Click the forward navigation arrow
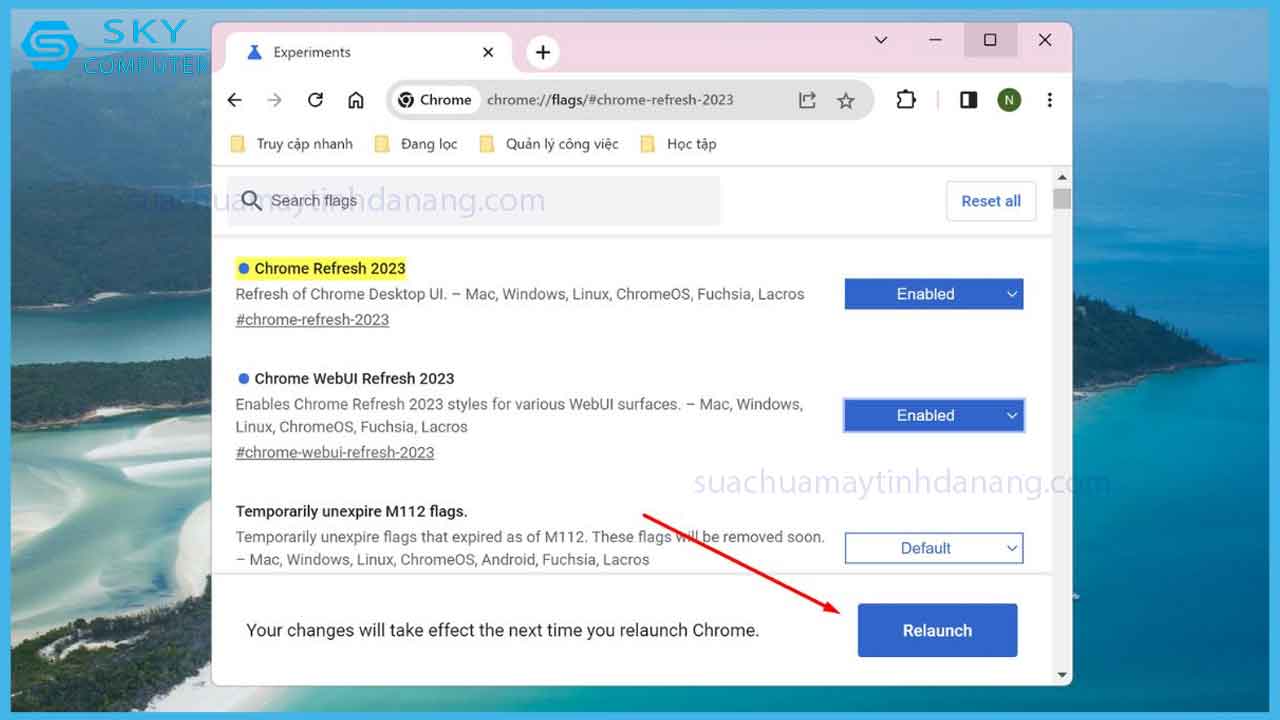This screenshot has width=1280, height=720. click(275, 100)
